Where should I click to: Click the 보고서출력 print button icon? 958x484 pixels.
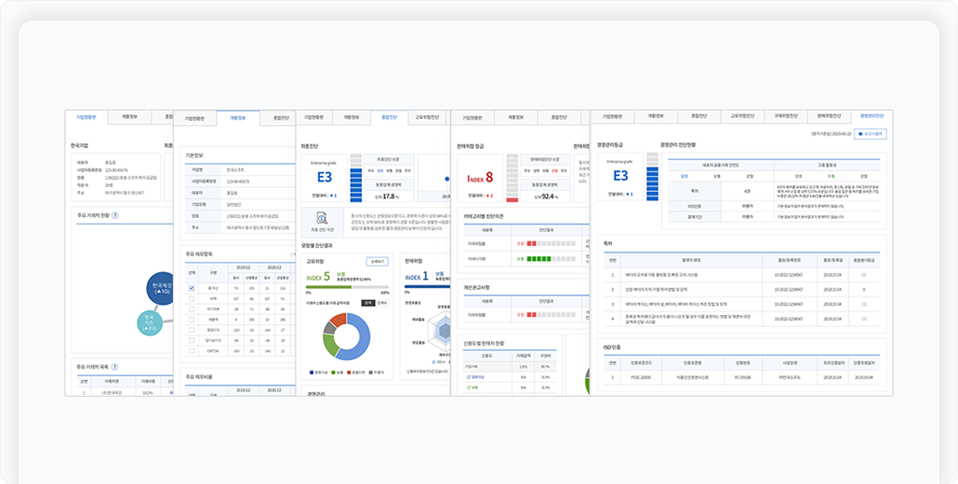click(860, 133)
